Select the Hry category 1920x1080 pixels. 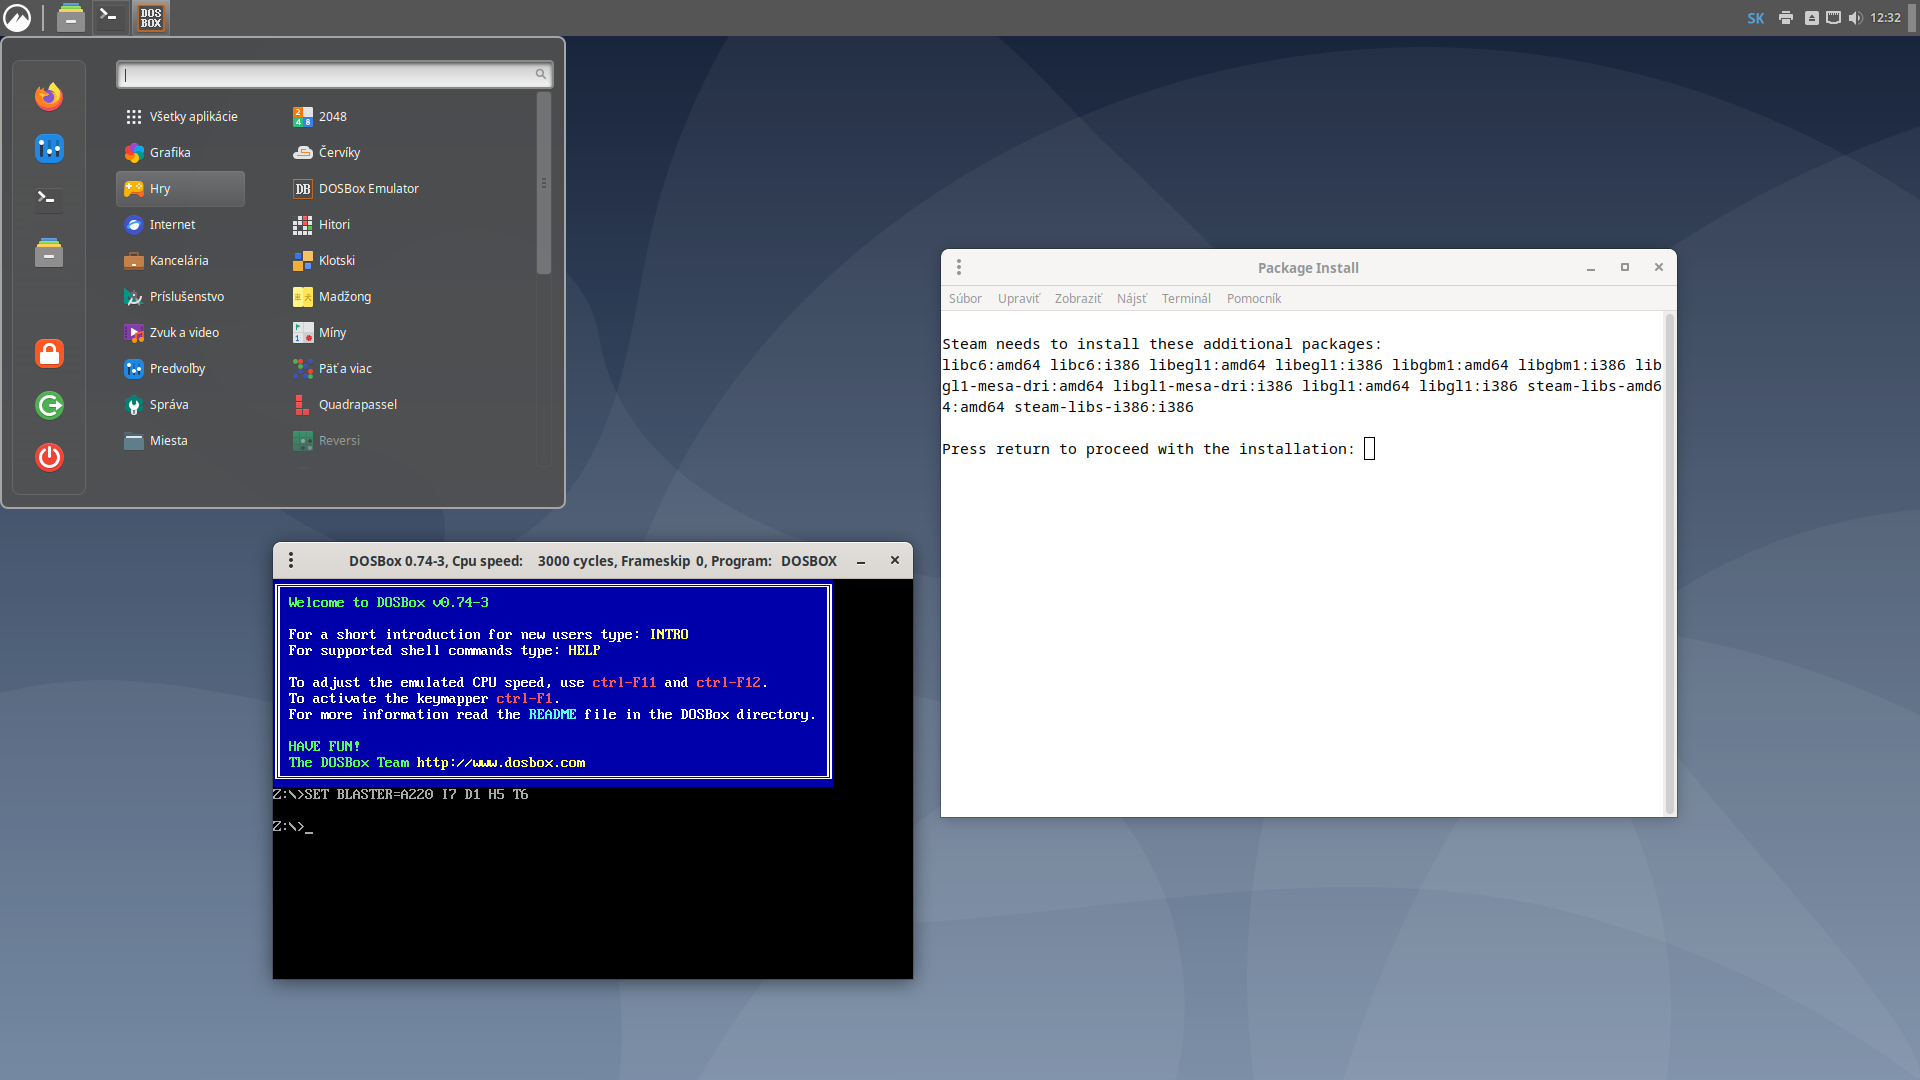pyautogui.click(x=181, y=189)
